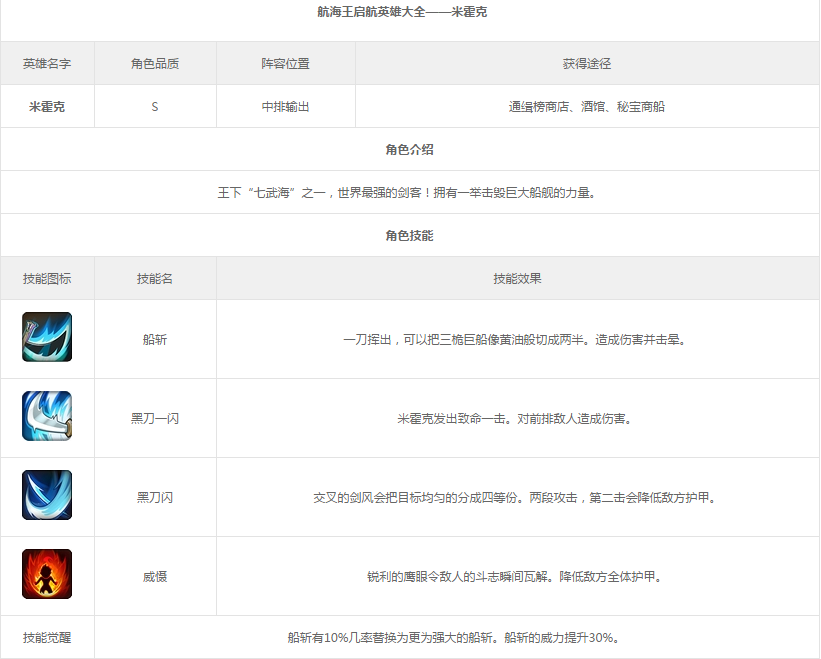Click the 中排输出 position cell
Viewport: 821px width, 659px height.
click(x=286, y=106)
